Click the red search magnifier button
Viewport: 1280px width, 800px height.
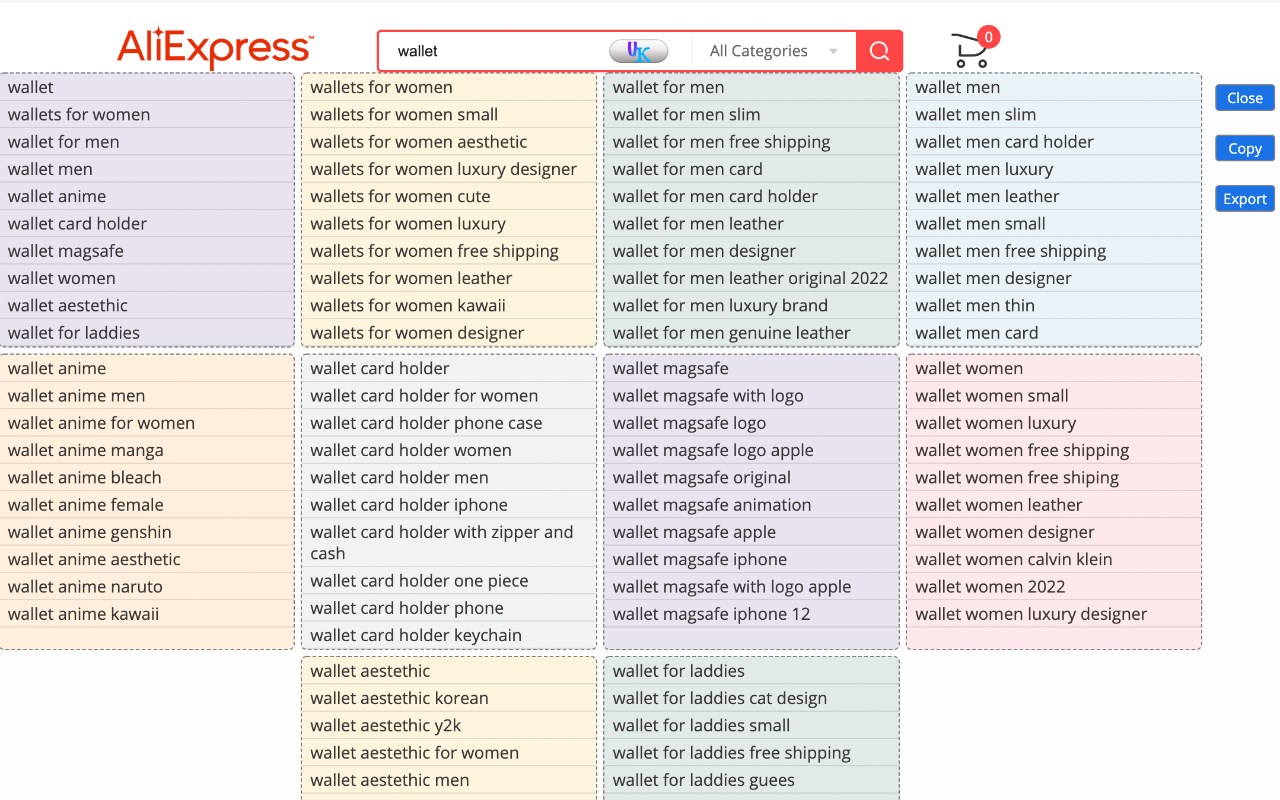tap(879, 51)
